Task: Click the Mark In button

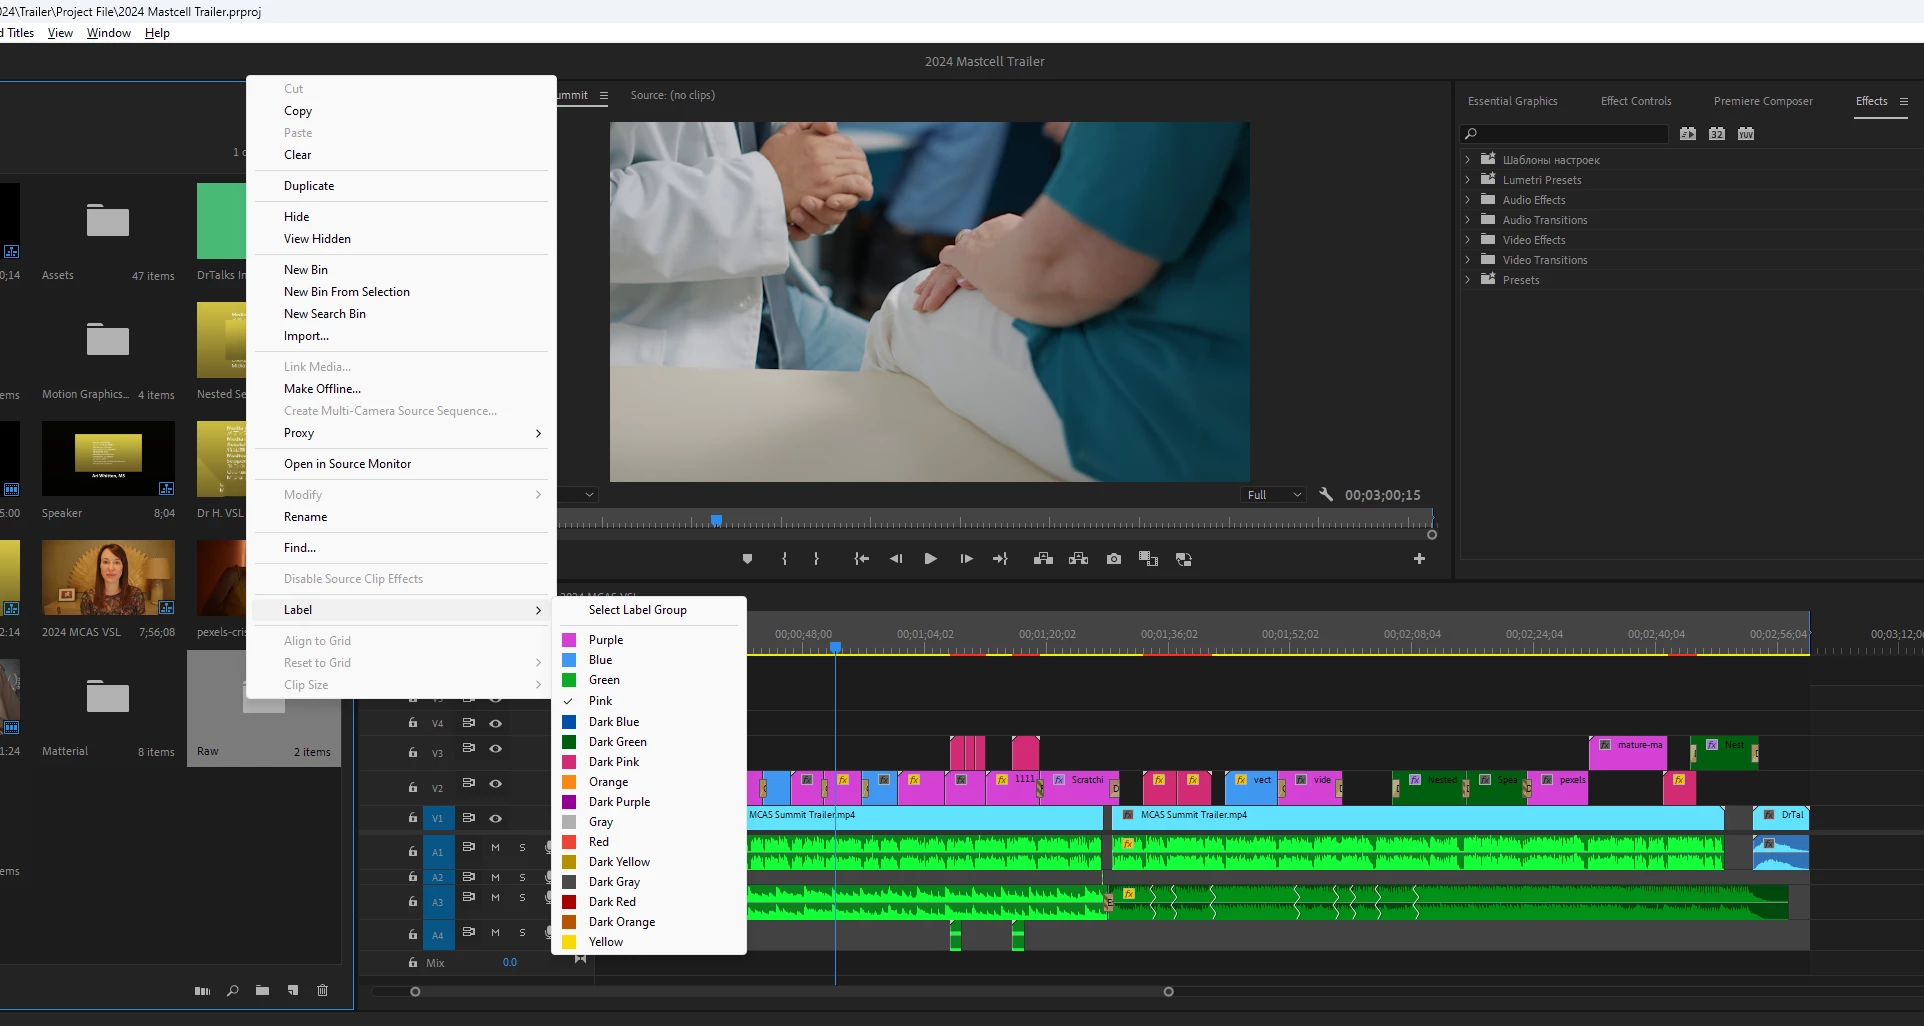Action: (x=784, y=559)
